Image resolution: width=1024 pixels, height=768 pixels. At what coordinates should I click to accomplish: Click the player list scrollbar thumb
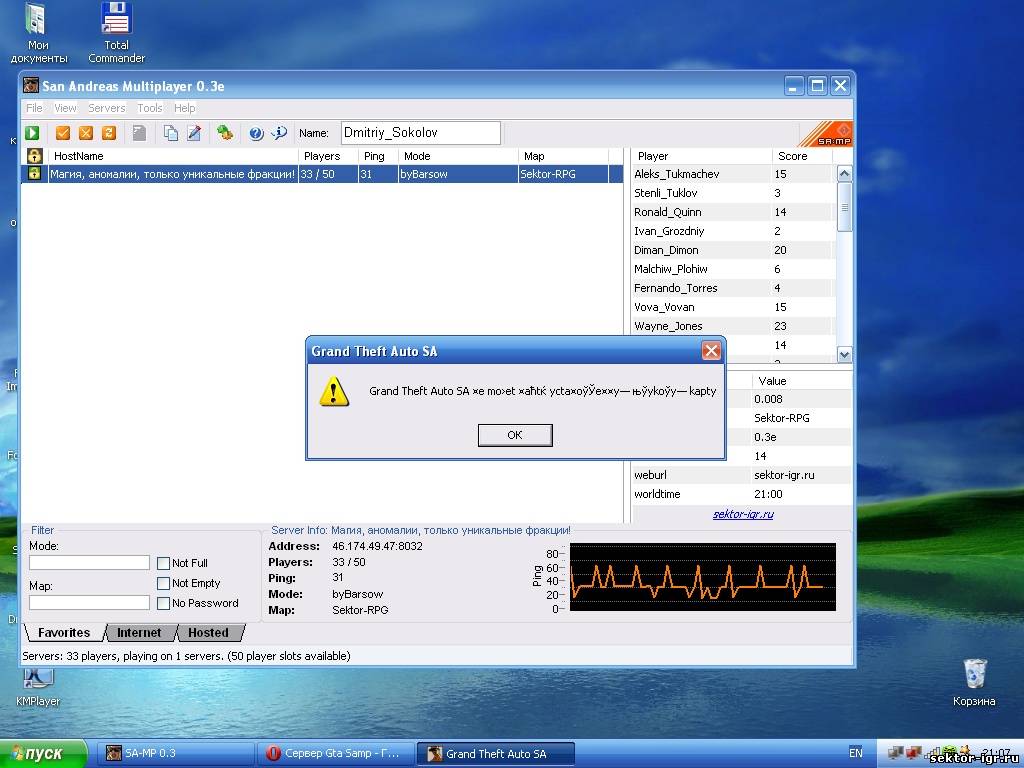tap(844, 207)
